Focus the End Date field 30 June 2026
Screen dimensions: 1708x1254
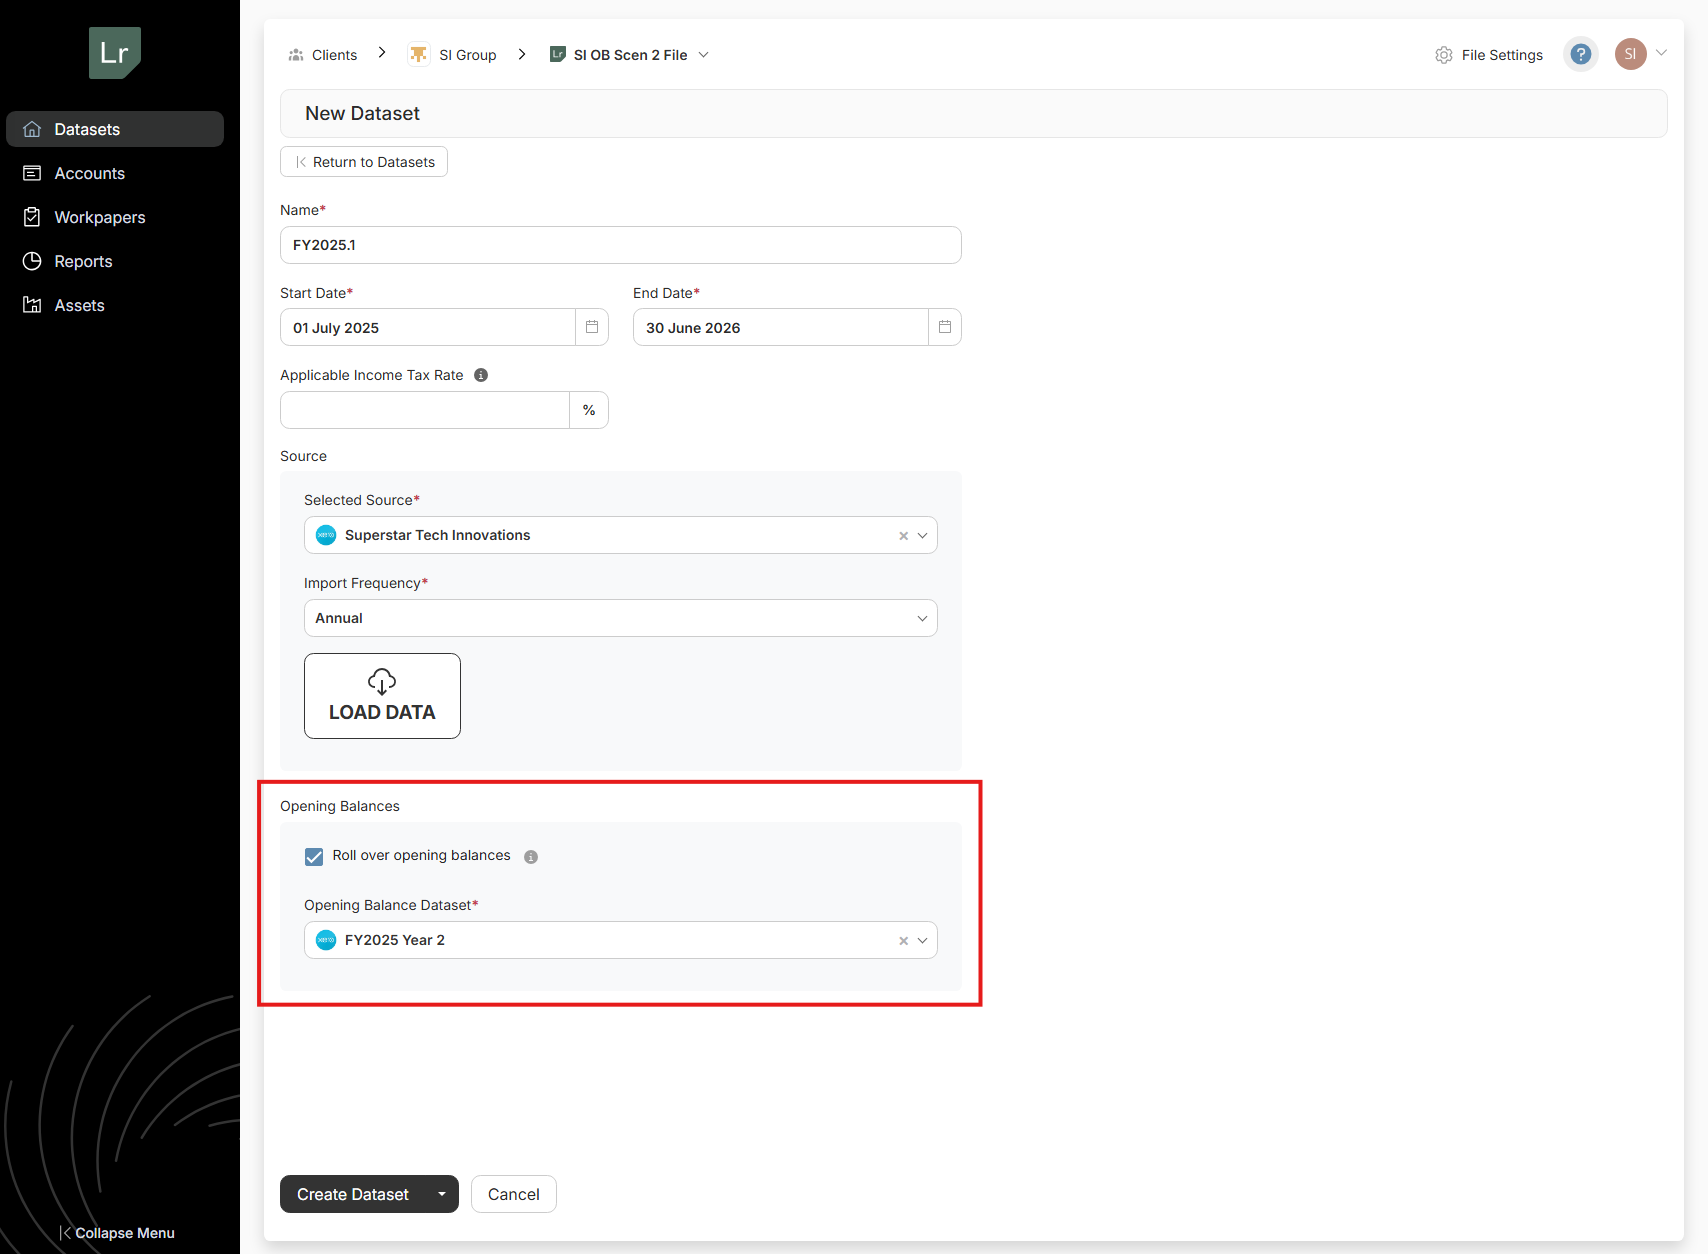coord(781,327)
